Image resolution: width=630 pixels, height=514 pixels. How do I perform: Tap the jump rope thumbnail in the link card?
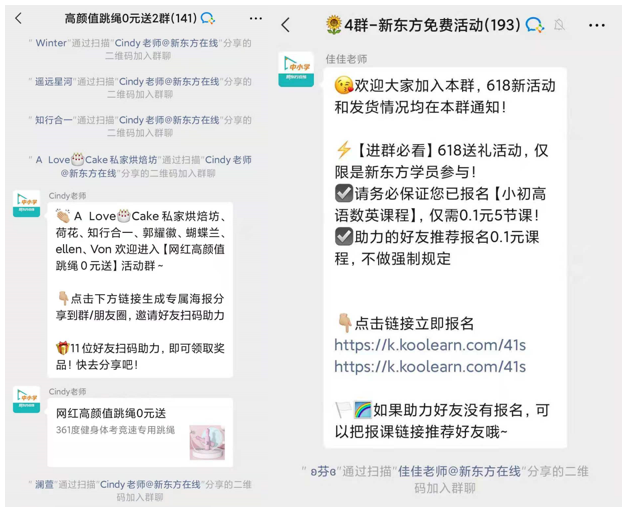207,442
